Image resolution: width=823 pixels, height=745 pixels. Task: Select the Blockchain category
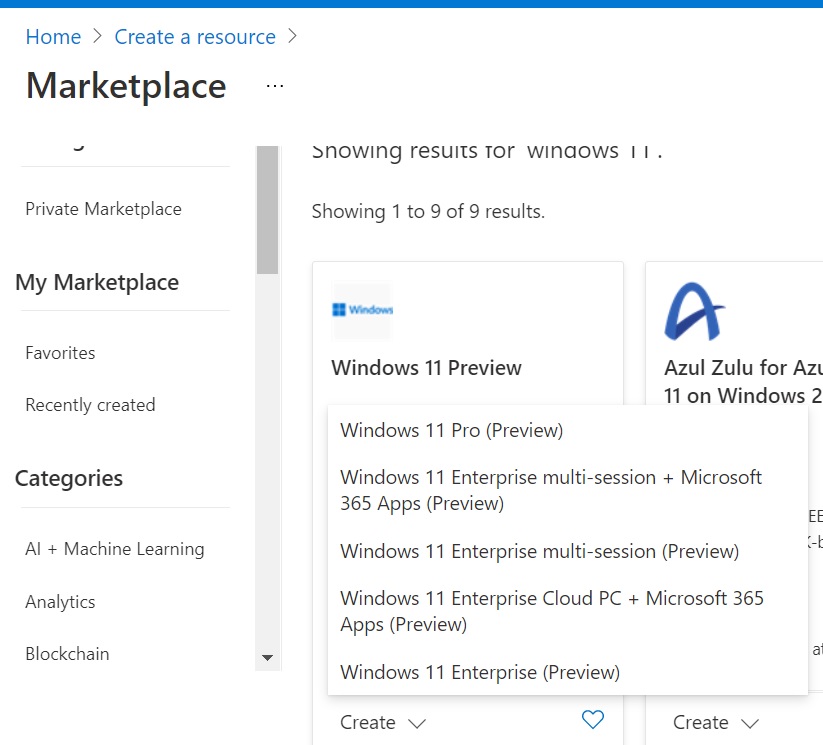(x=67, y=654)
